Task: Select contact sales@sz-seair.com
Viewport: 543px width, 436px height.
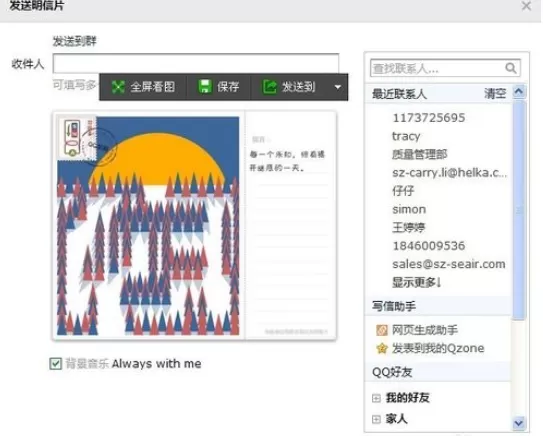Action: coord(449,264)
